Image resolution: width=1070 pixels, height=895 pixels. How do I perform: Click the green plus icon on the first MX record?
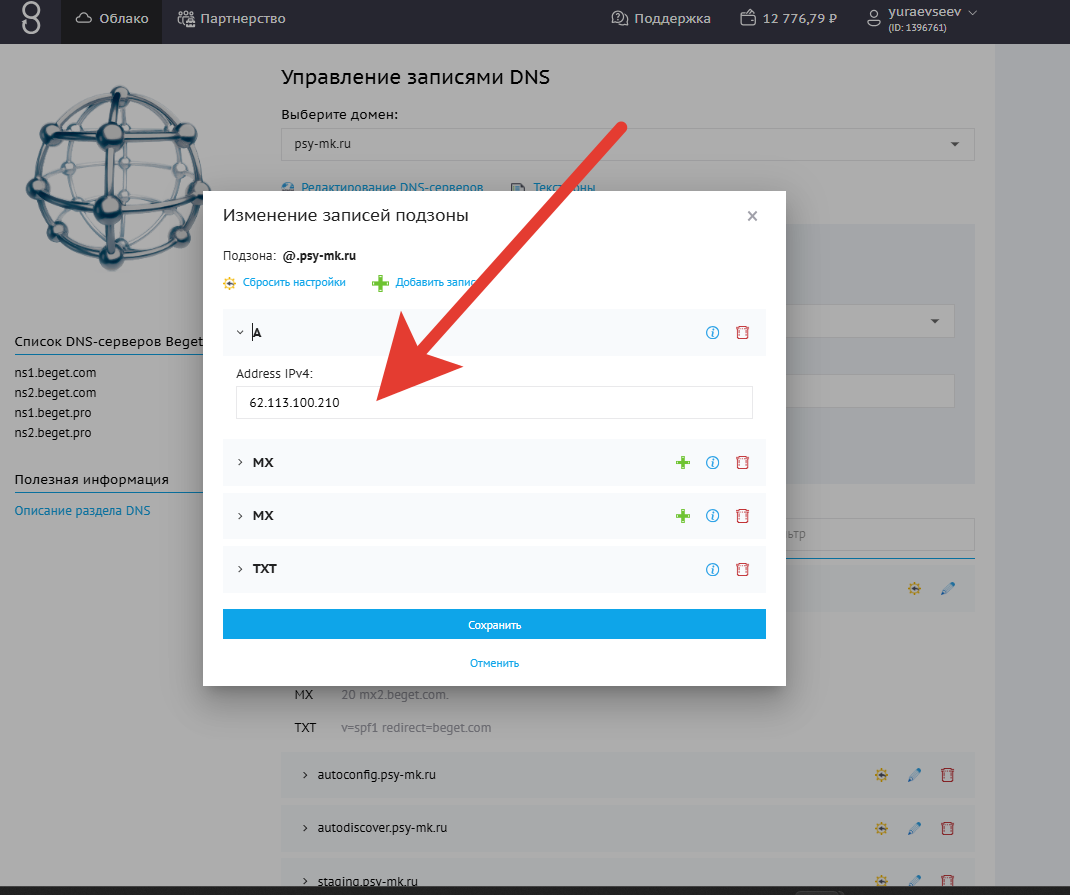point(683,463)
